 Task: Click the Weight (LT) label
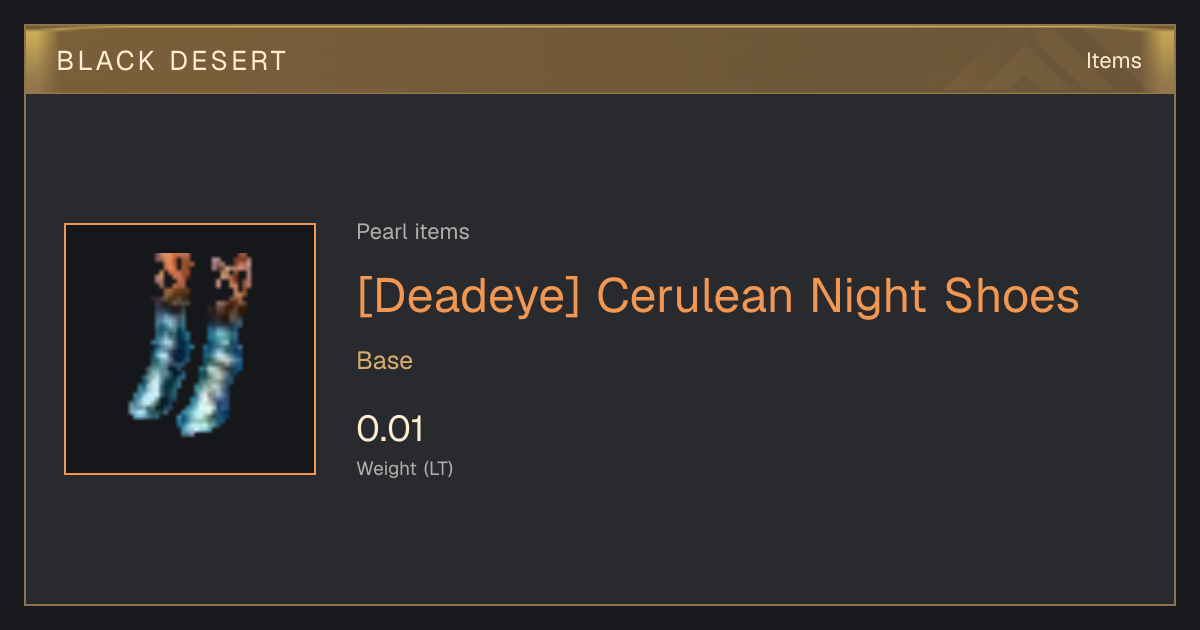(x=405, y=468)
